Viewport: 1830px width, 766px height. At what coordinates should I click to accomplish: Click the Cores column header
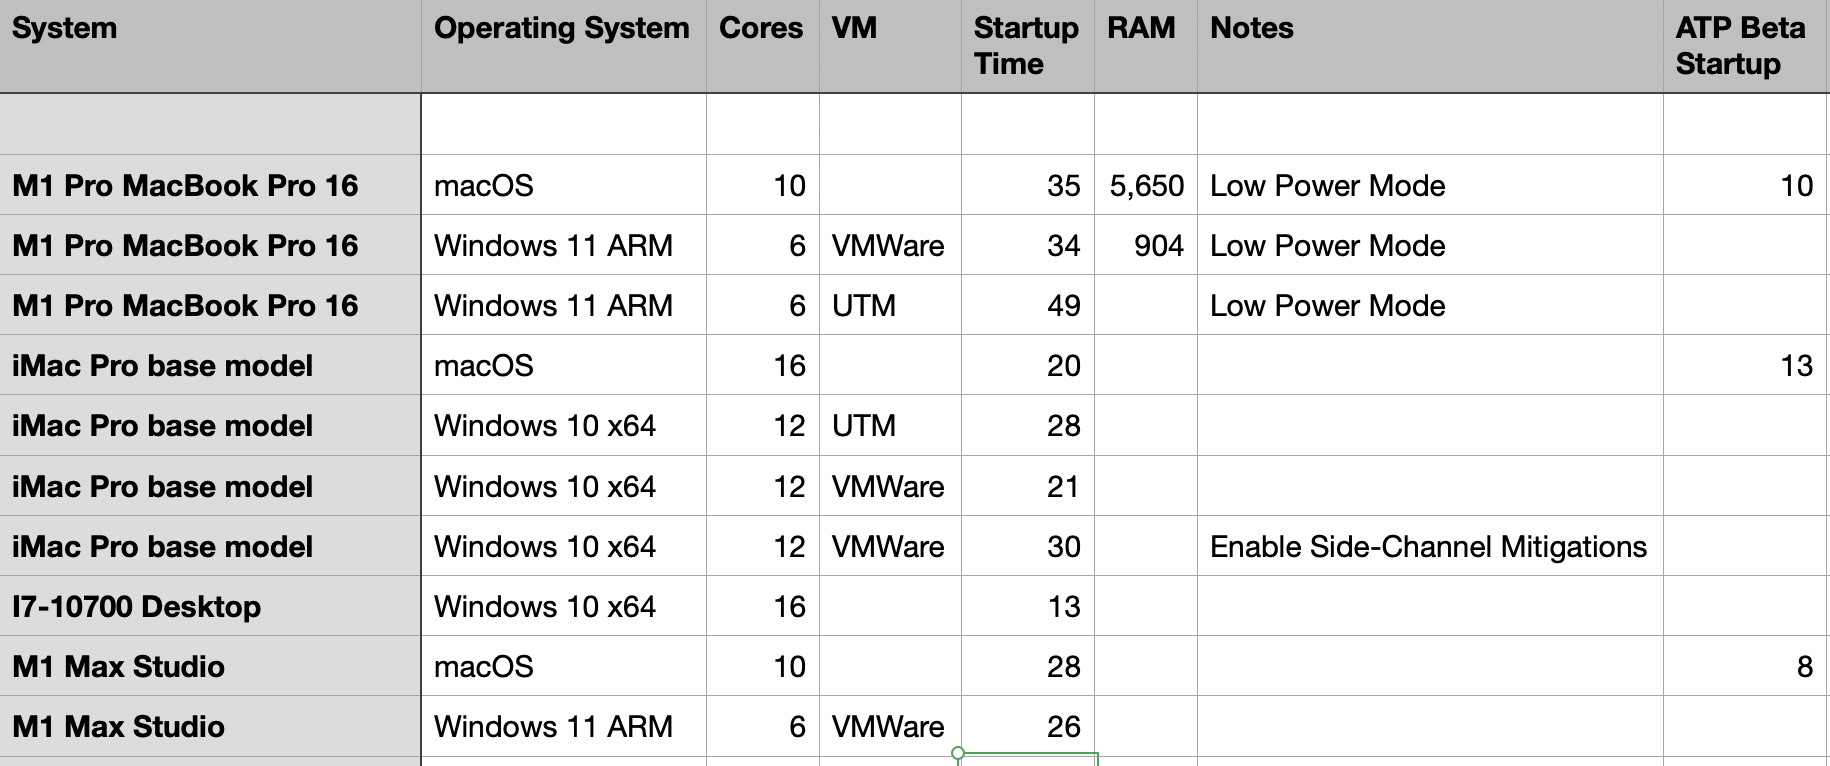click(x=762, y=46)
